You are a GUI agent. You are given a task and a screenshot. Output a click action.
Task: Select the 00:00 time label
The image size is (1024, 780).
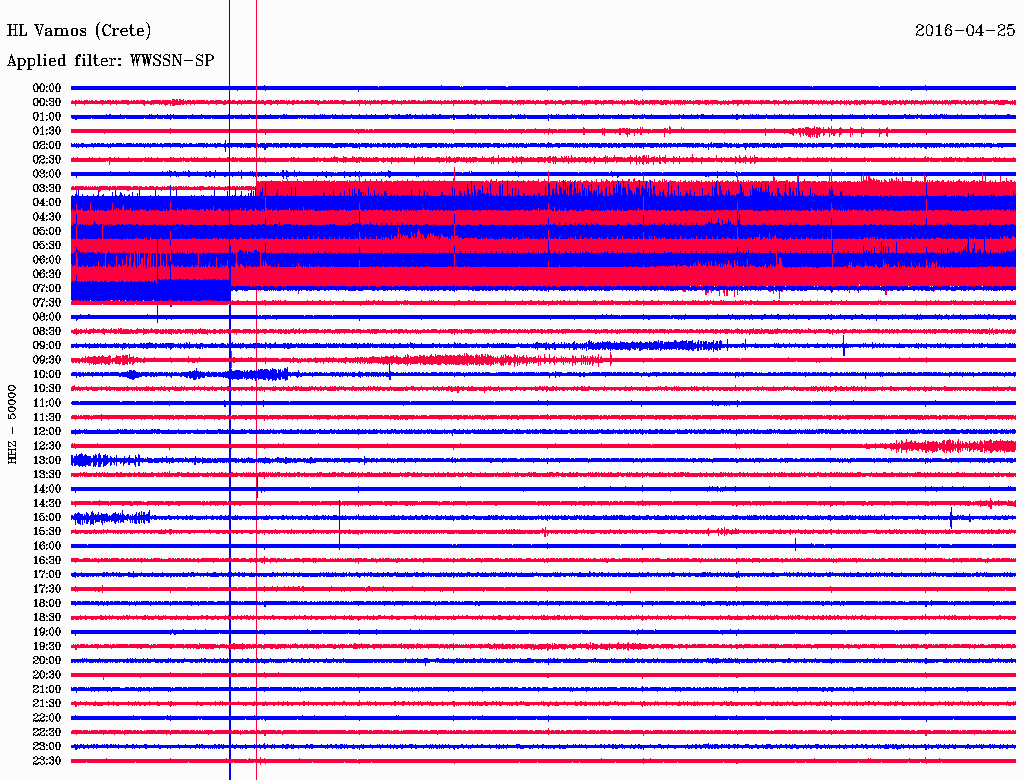tap(46, 88)
